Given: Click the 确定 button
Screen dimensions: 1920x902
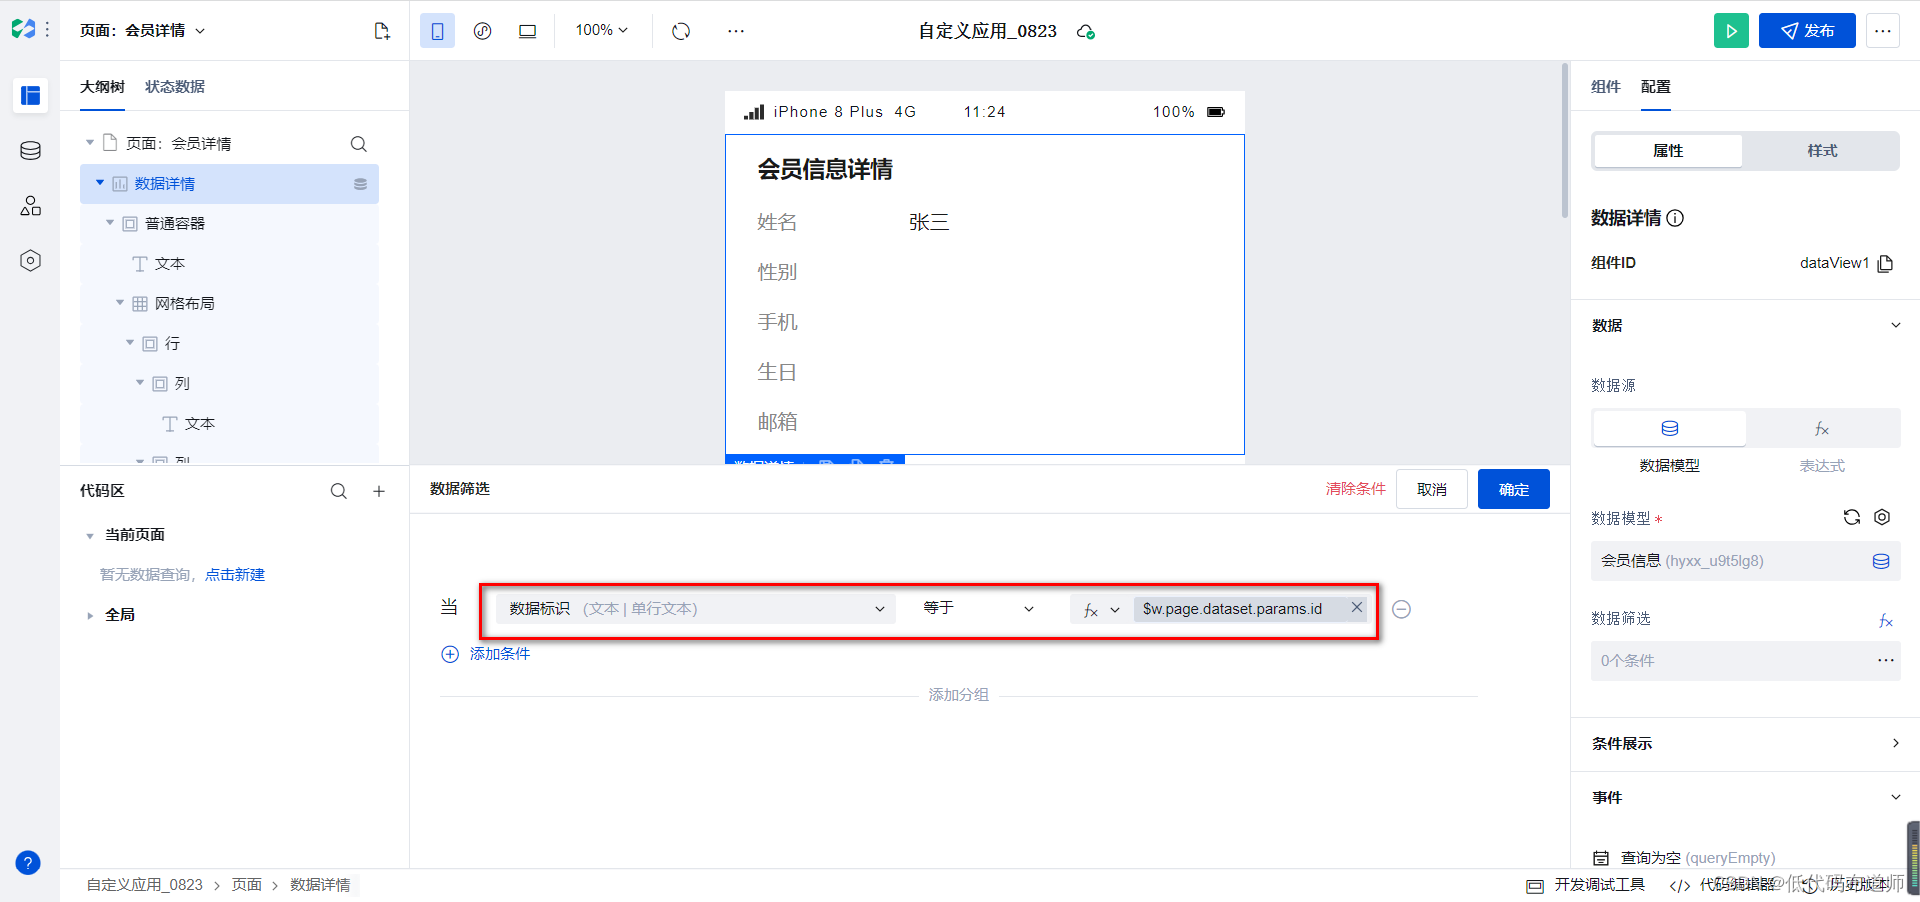Looking at the screenshot, I should pos(1514,489).
